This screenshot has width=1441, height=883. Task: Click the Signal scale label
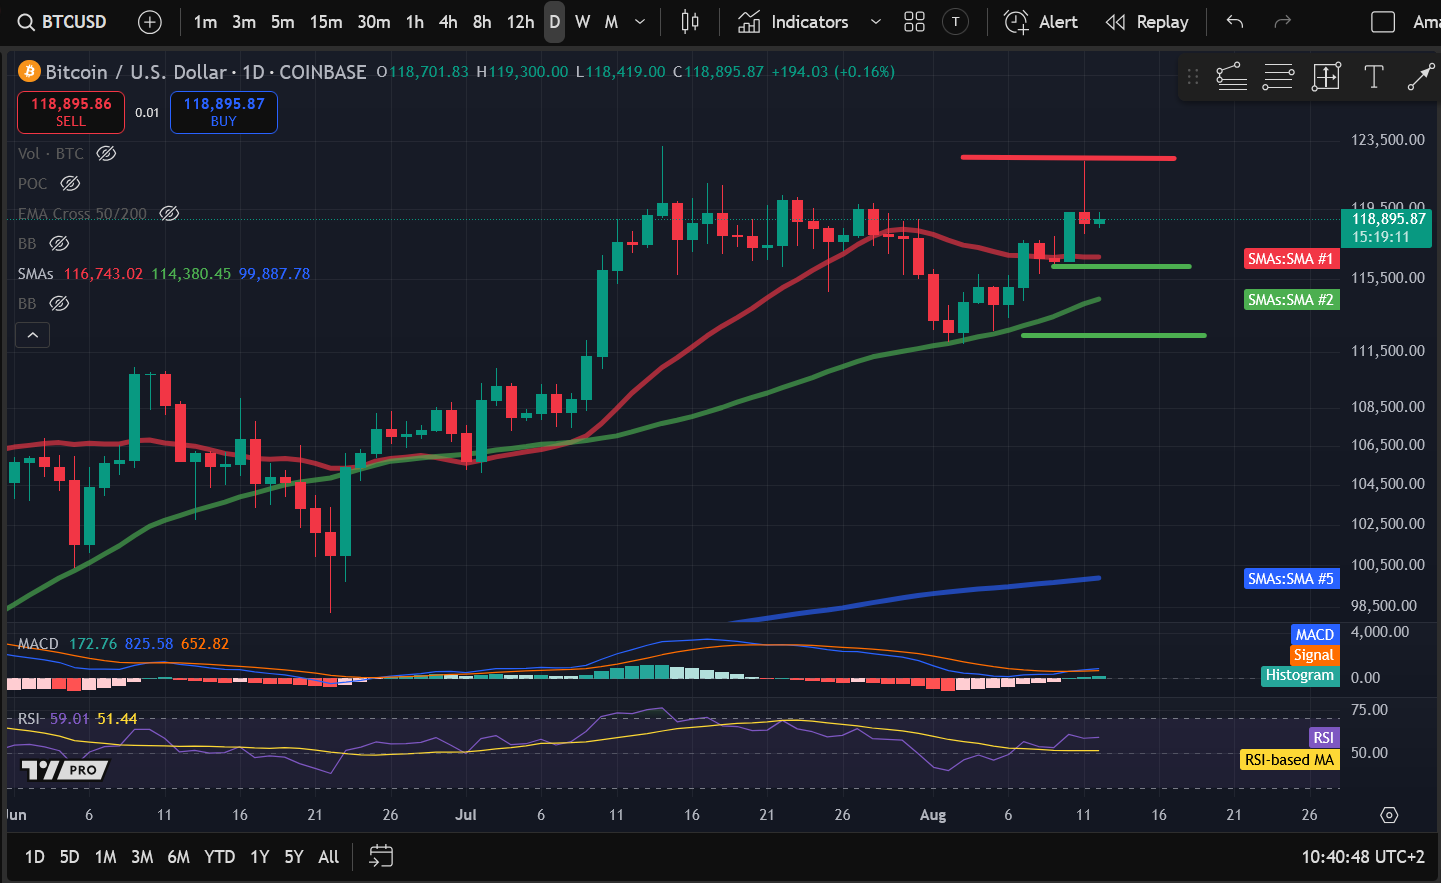coord(1313,655)
